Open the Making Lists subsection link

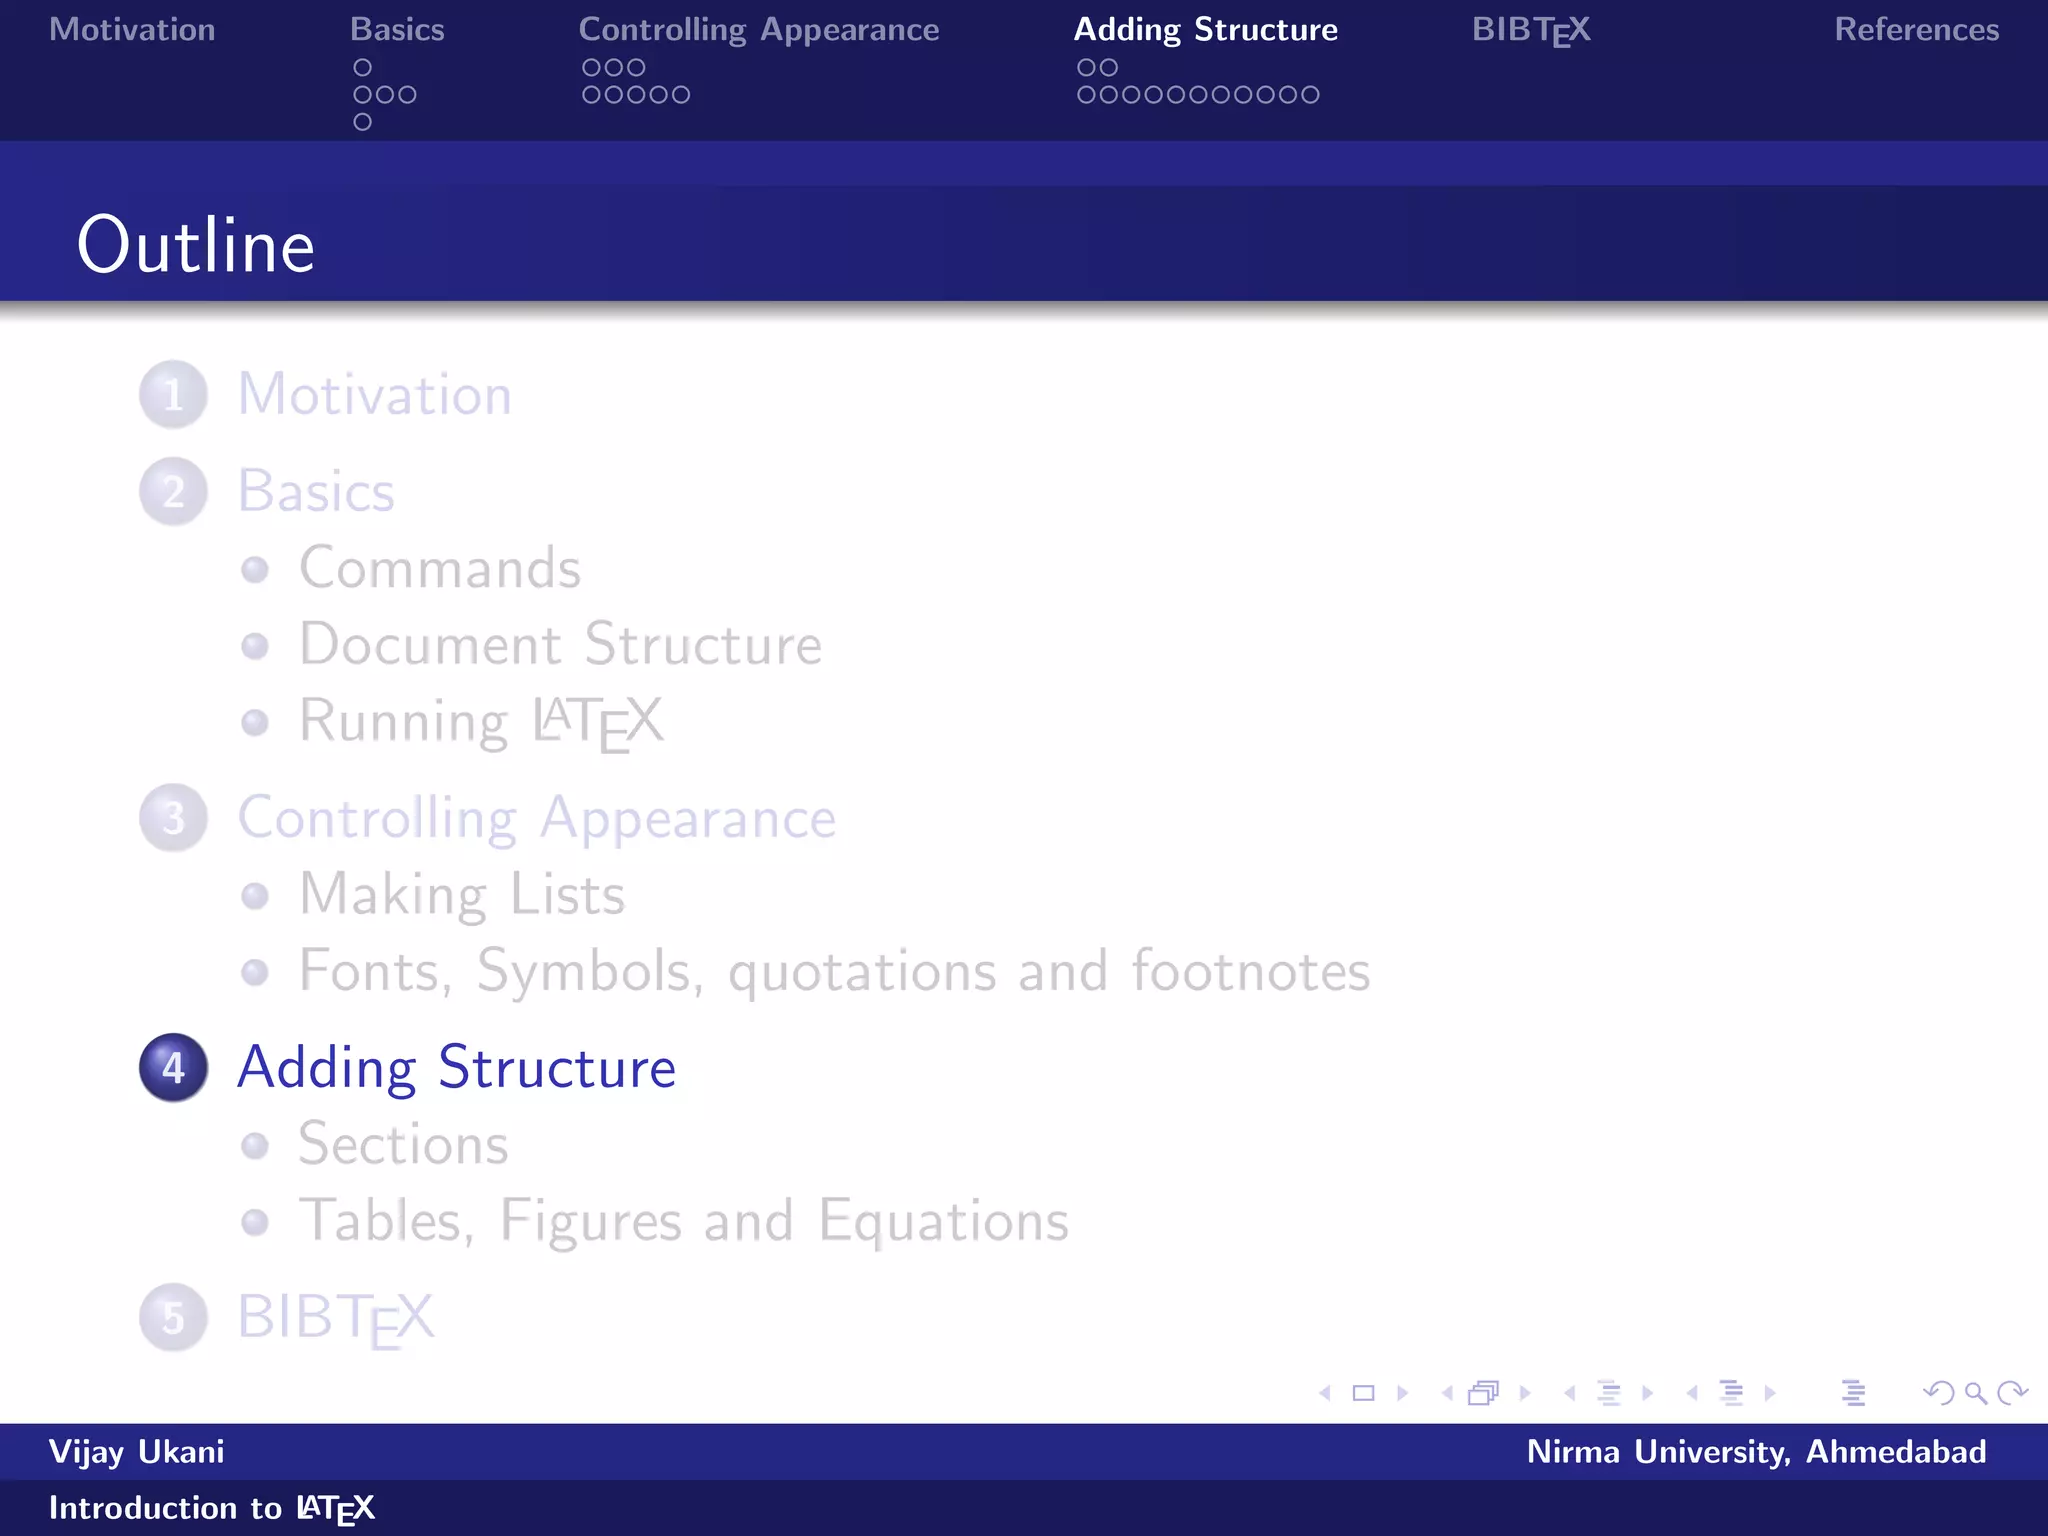(462, 895)
